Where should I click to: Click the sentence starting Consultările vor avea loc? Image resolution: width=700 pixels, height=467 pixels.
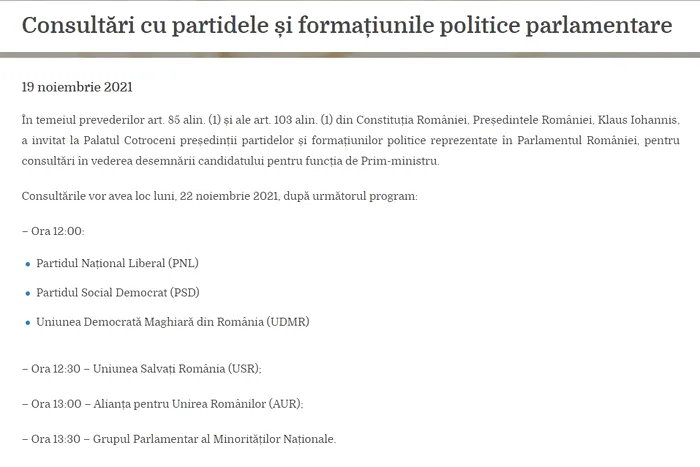coord(221,196)
